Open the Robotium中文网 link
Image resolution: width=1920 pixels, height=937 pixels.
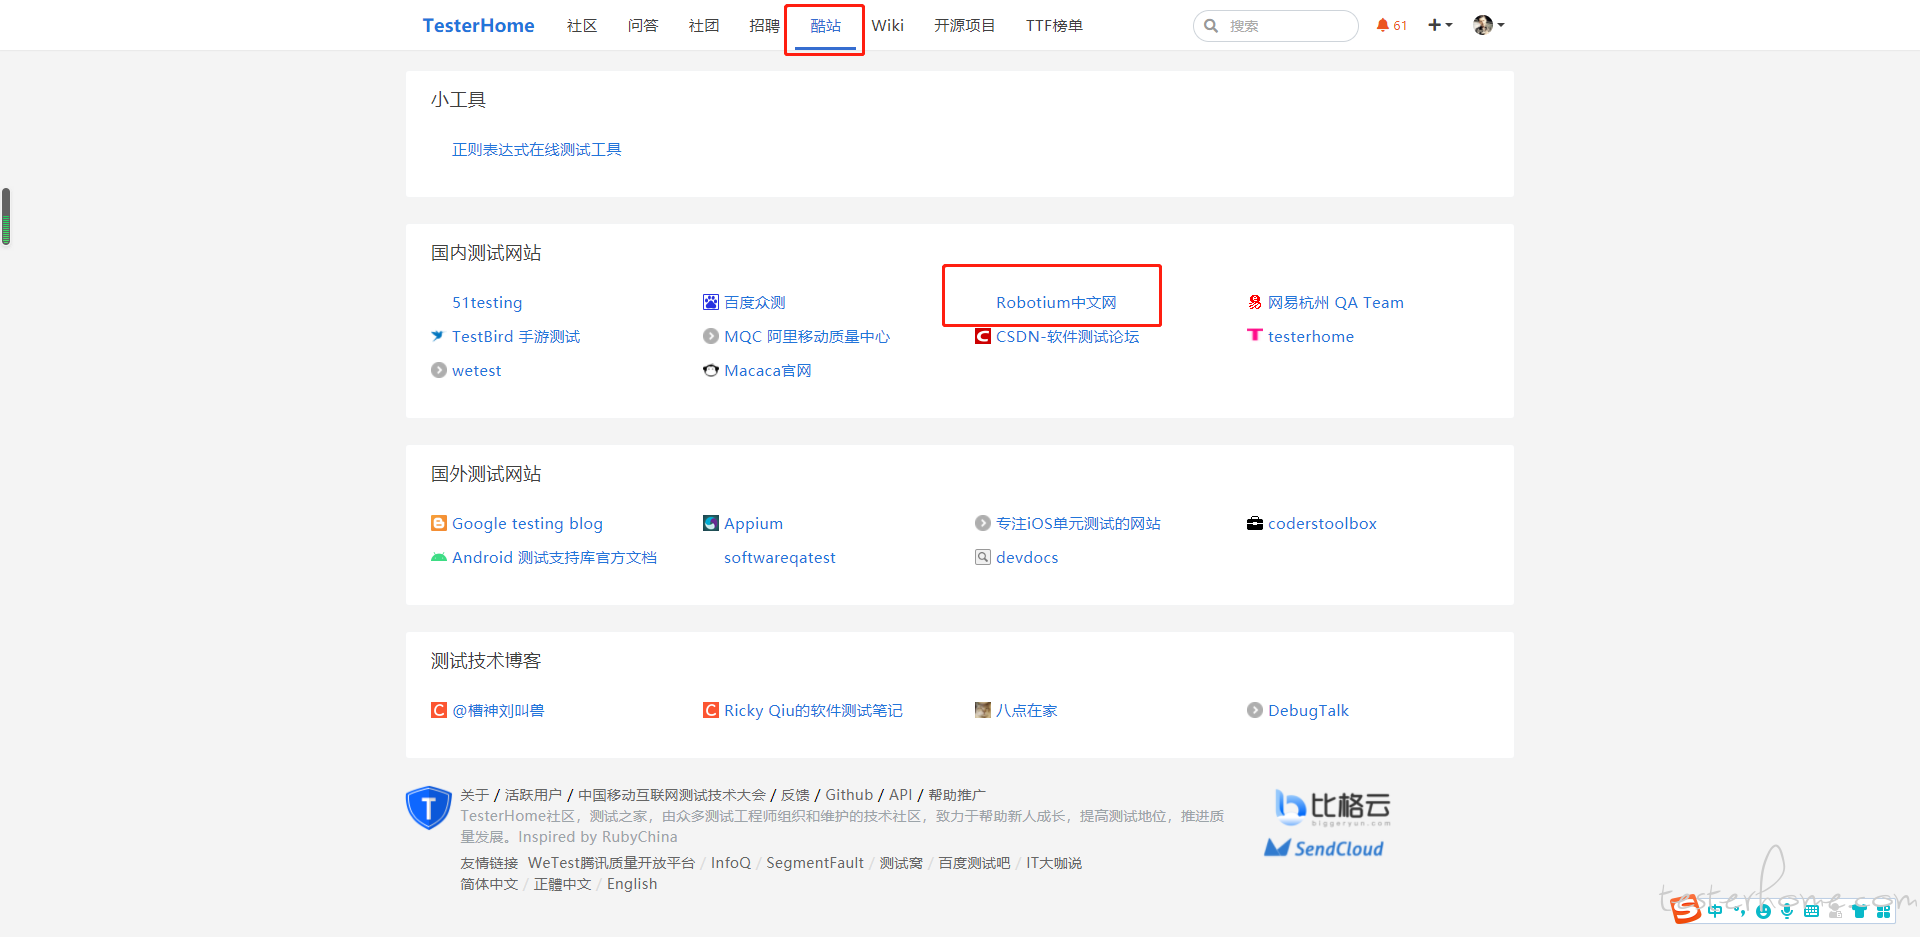(x=1056, y=302)
